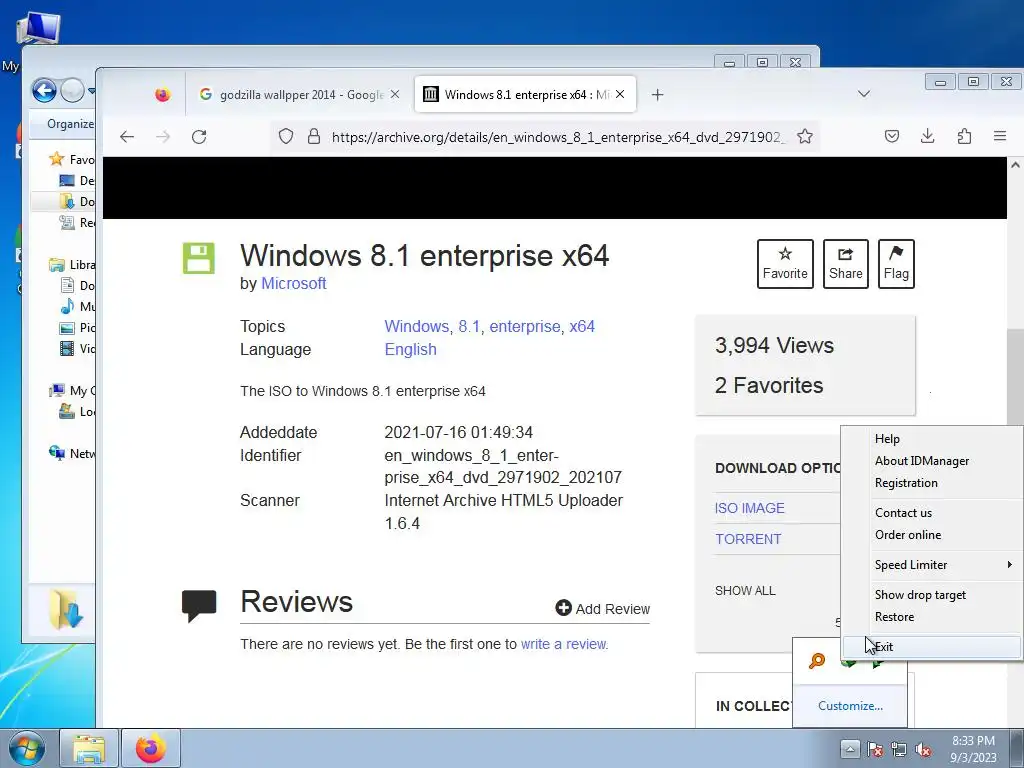This screenshot has width=1024, height=768.
Task: Click the Flag button
Action: (x=896, y=264)
